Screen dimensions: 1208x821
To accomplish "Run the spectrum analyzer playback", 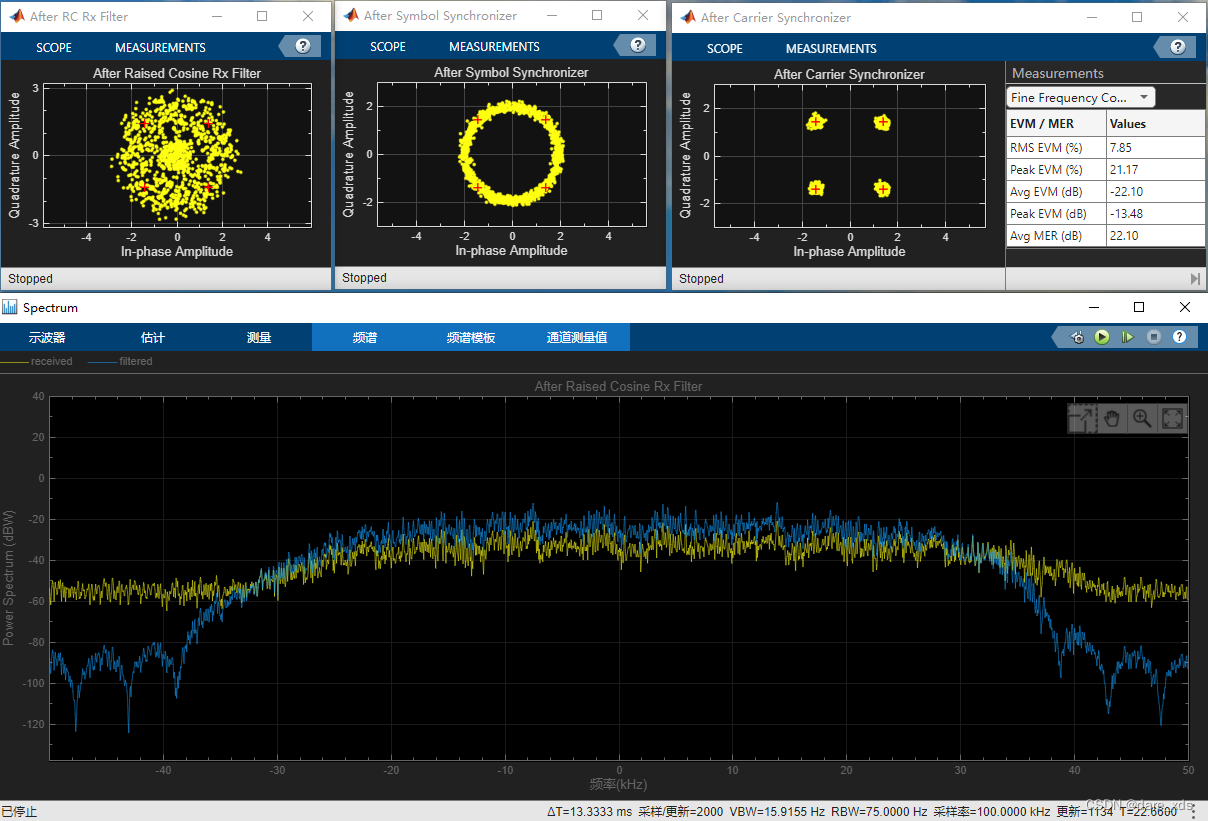I will pyautogui.click(x=1102, y=337).
